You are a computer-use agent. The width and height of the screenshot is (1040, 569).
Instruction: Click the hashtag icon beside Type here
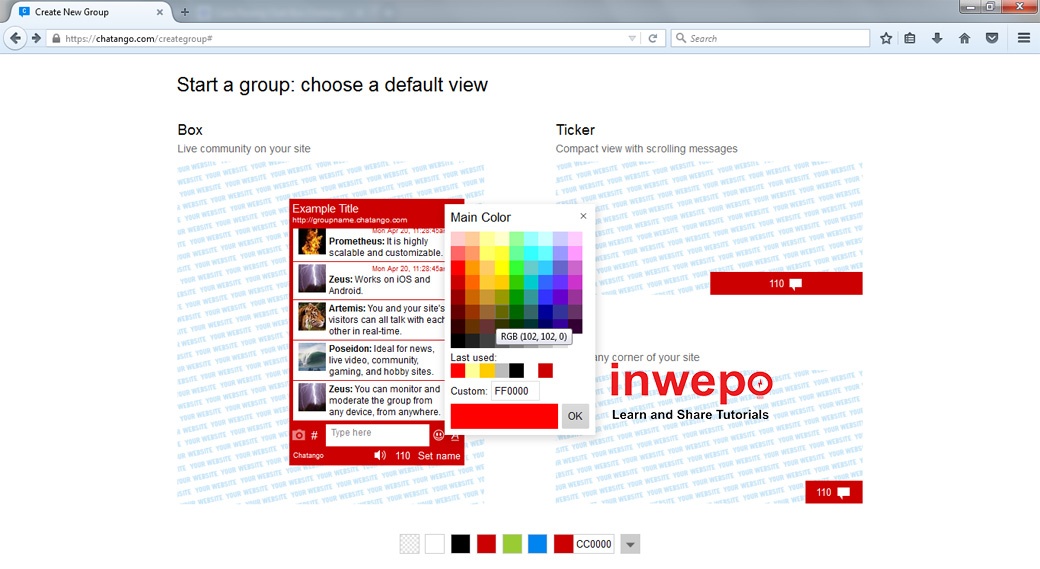pos(314,435)
